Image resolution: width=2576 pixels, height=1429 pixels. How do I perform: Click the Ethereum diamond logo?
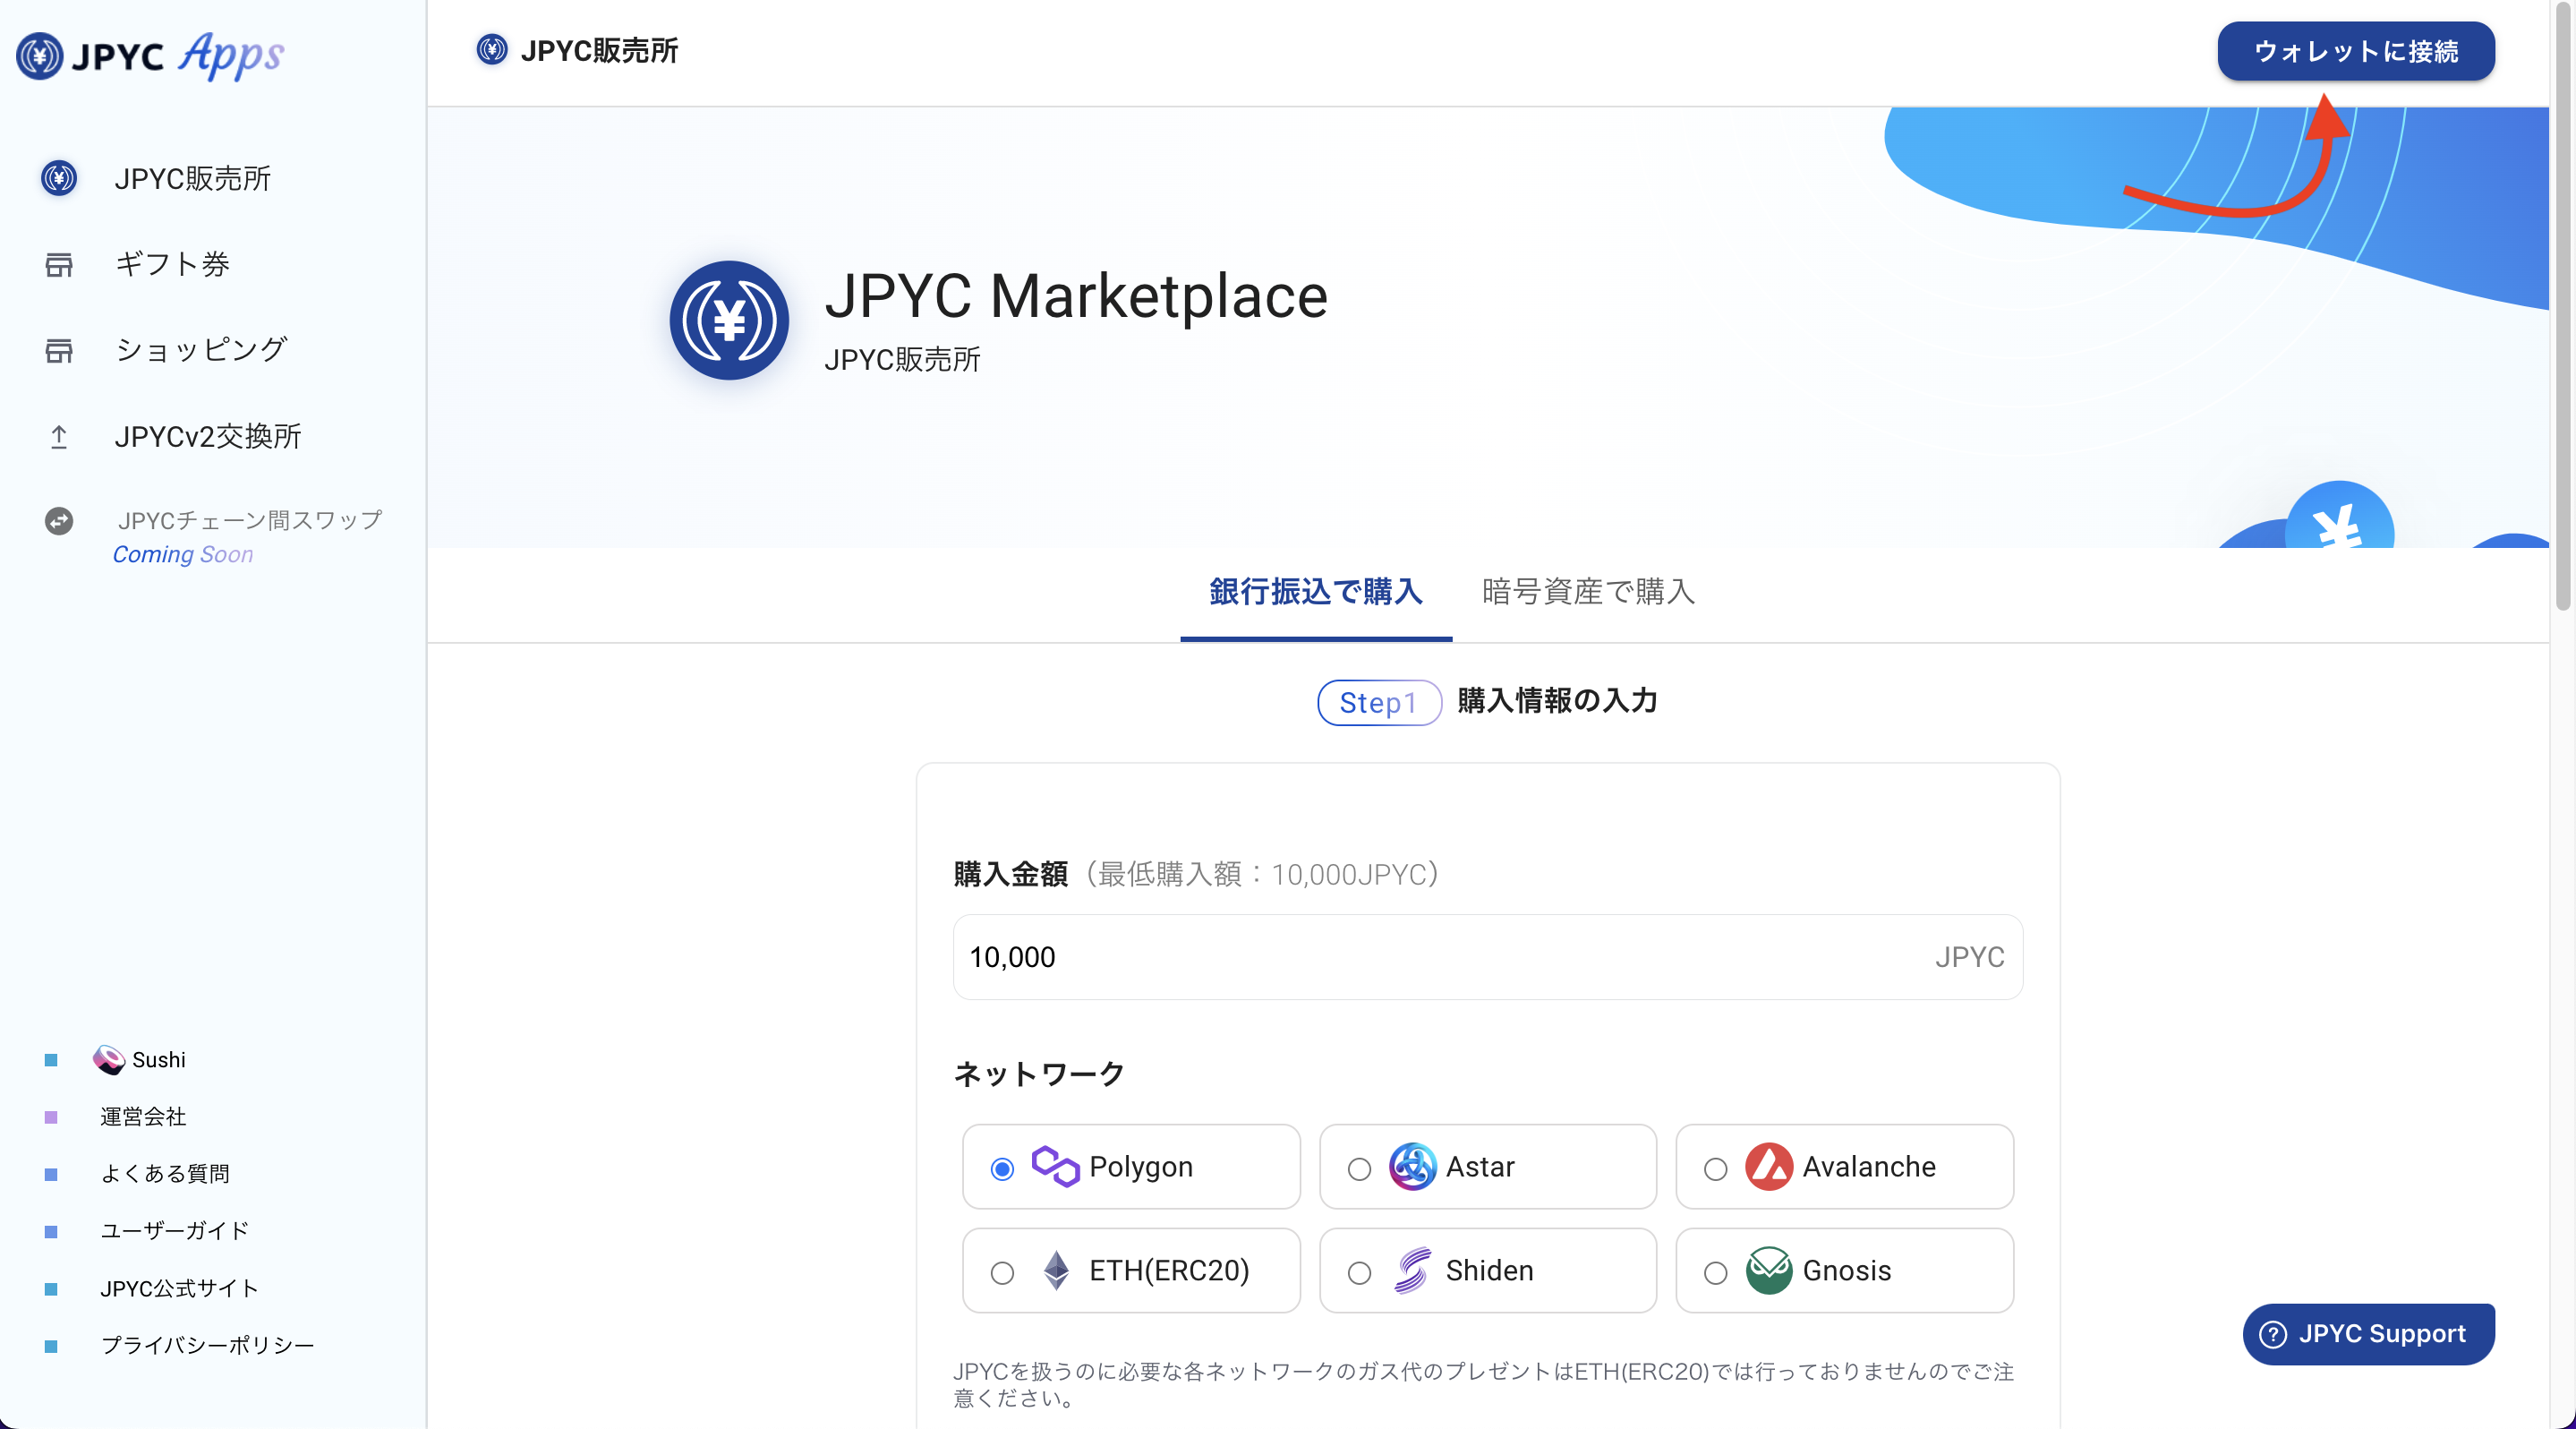pos(1056,1271)
